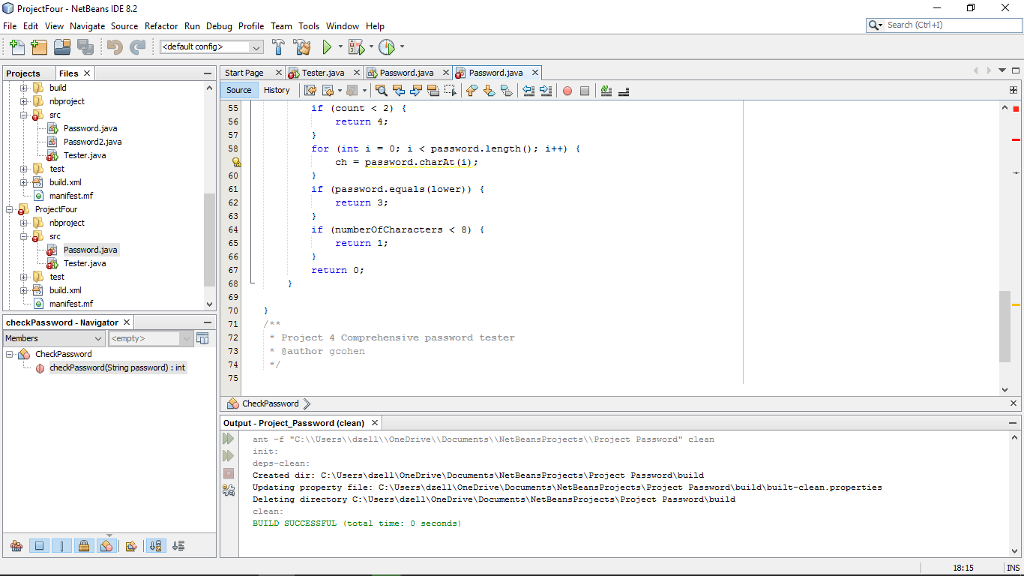Screen dimensions: 1024x576
Task: Click the Undo toolbar arrow
Action: click(114, 47)
